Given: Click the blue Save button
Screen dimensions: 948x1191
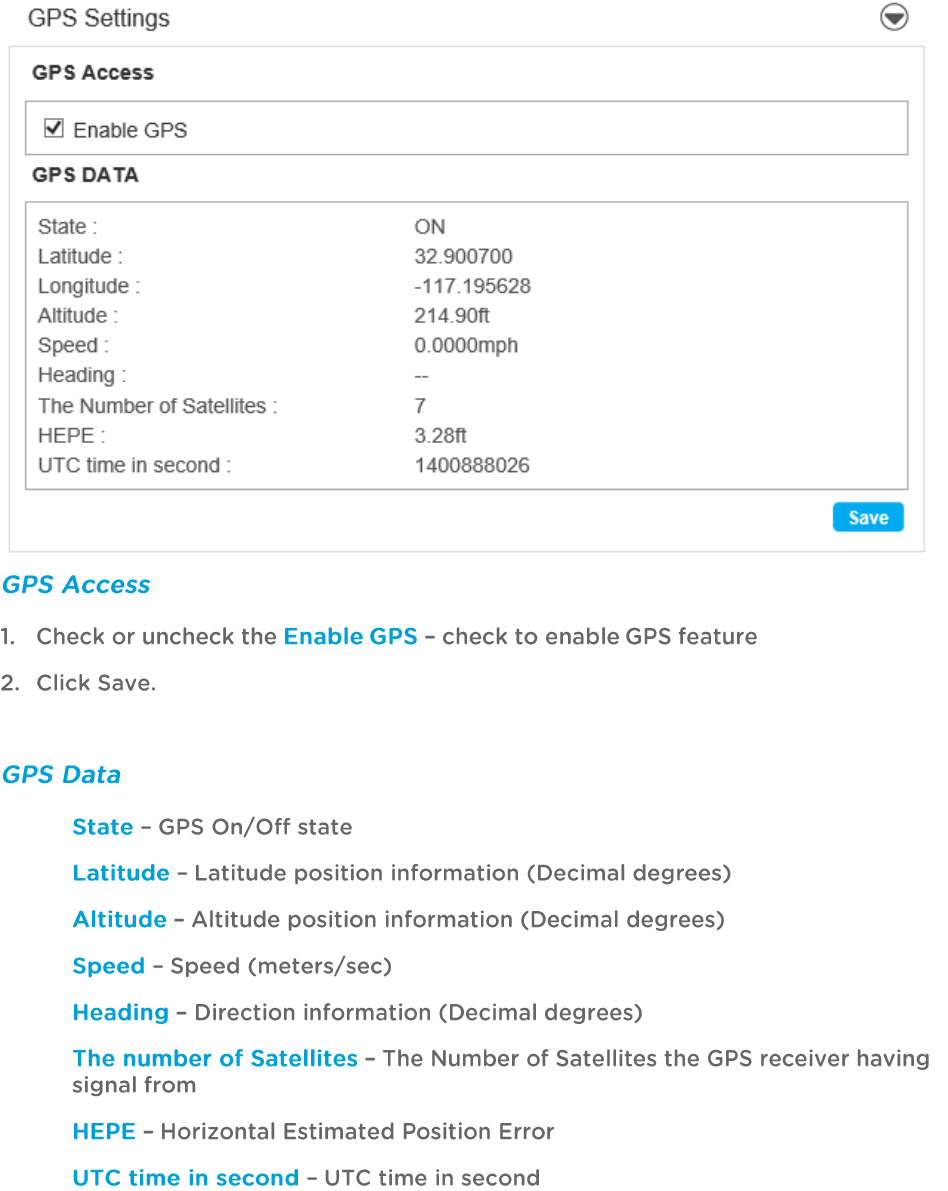Looking at the screenshot, I should click(x=867, y=517).
